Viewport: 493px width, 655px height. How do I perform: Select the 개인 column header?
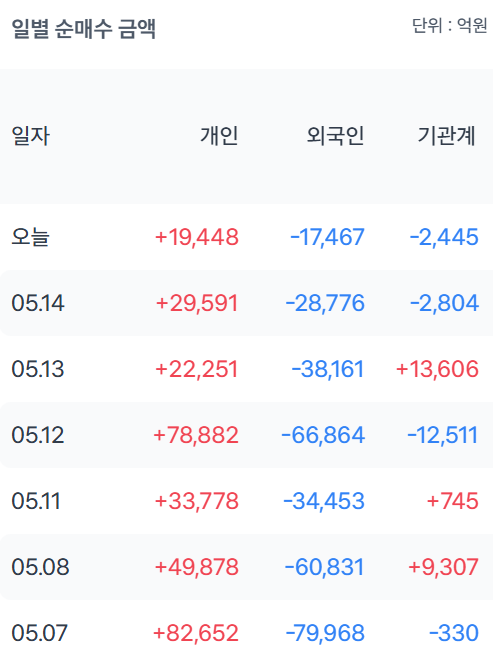pos(219,136)
